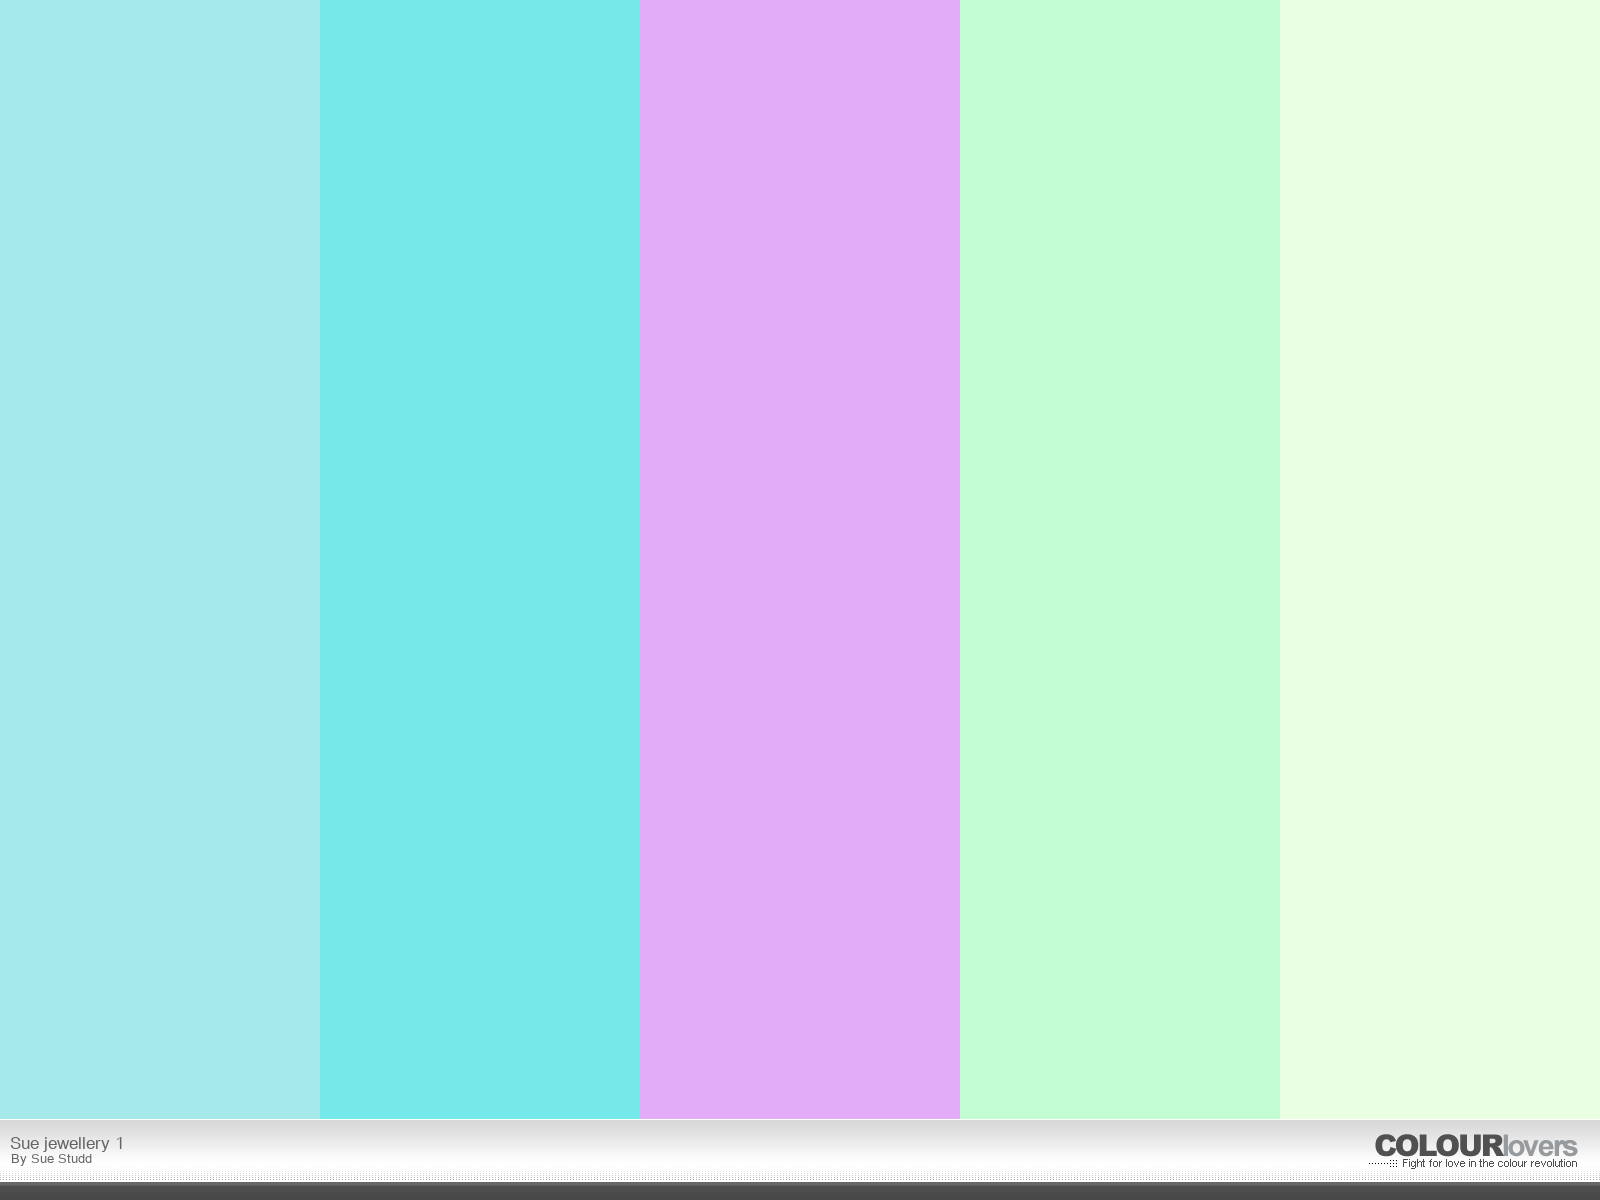Viewport: 1600px width, 1200px height.
Task: Select the lavender purple color stripe
Action: pyautogui.click(x=800, y=559)
